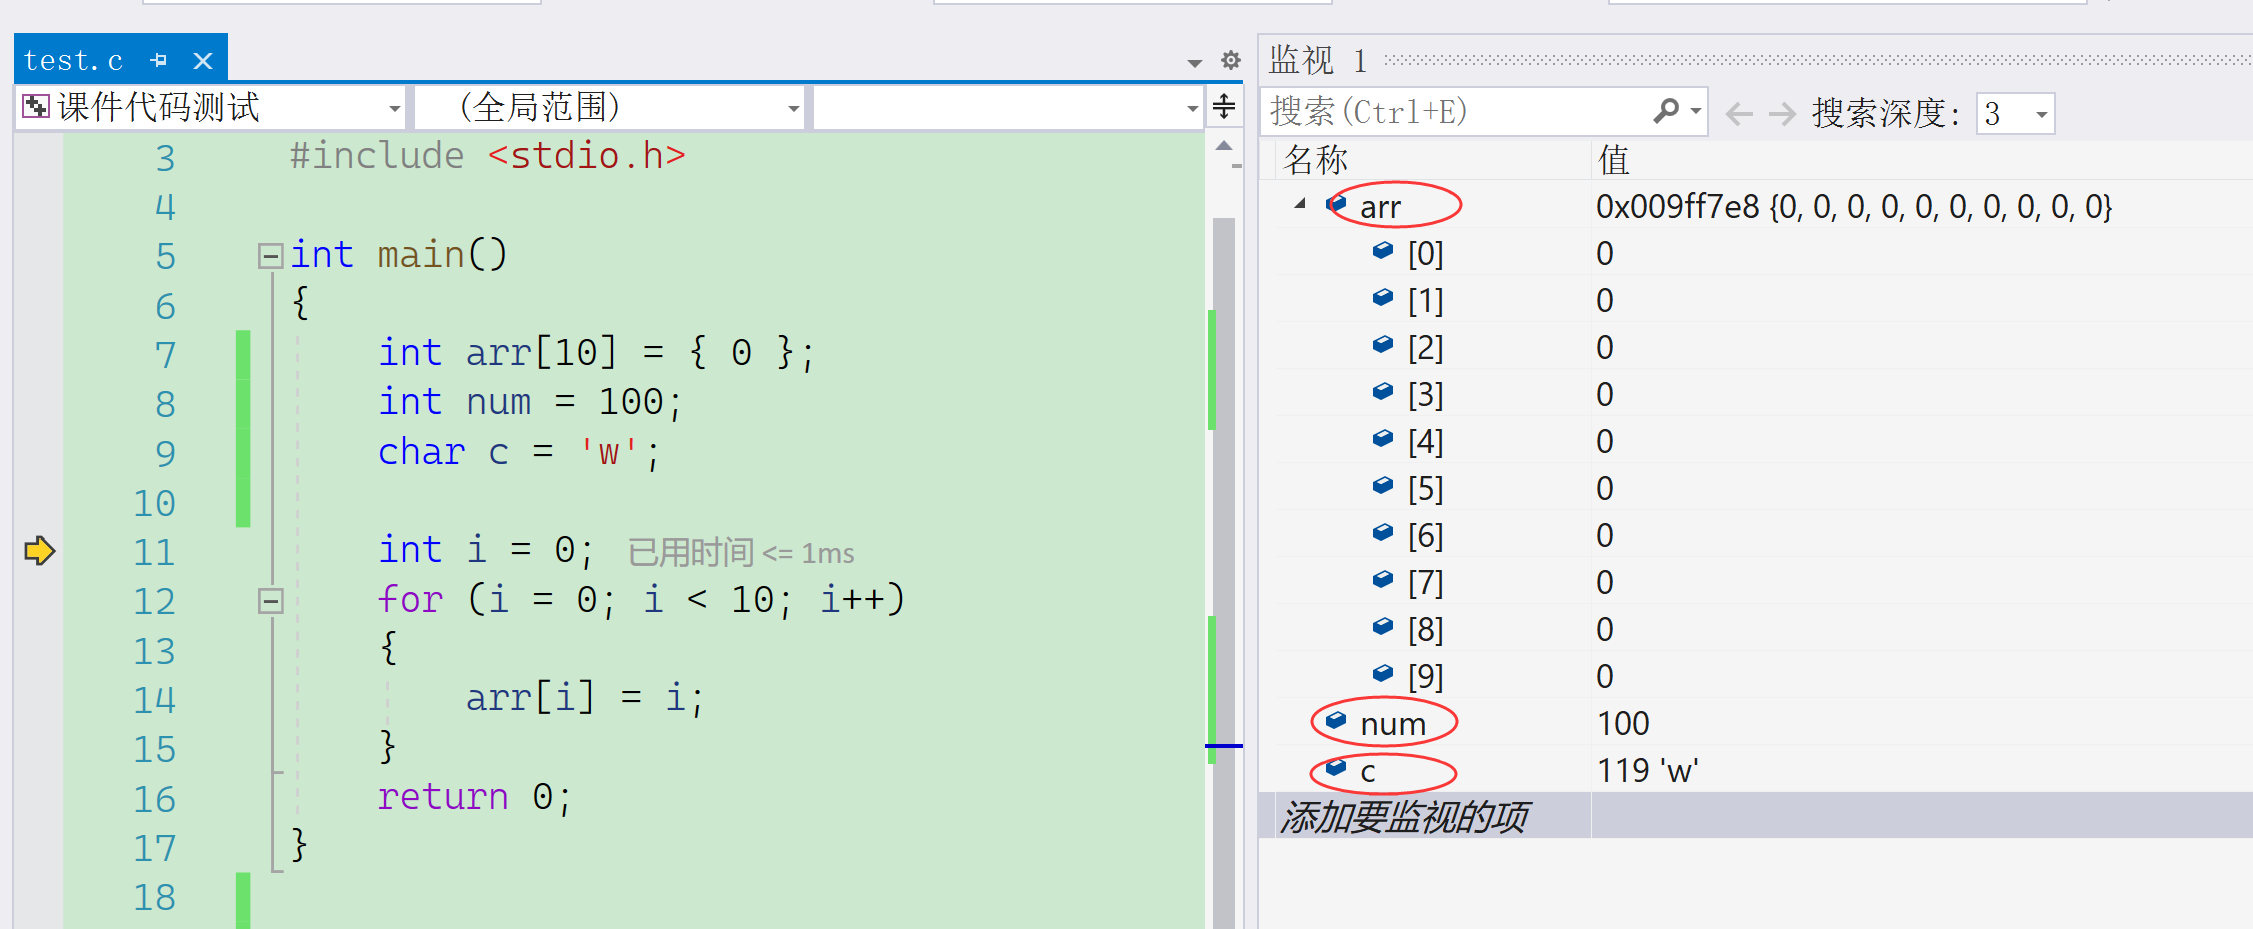Open the (全局范围) scope dropdown

[x=609, y=107]
